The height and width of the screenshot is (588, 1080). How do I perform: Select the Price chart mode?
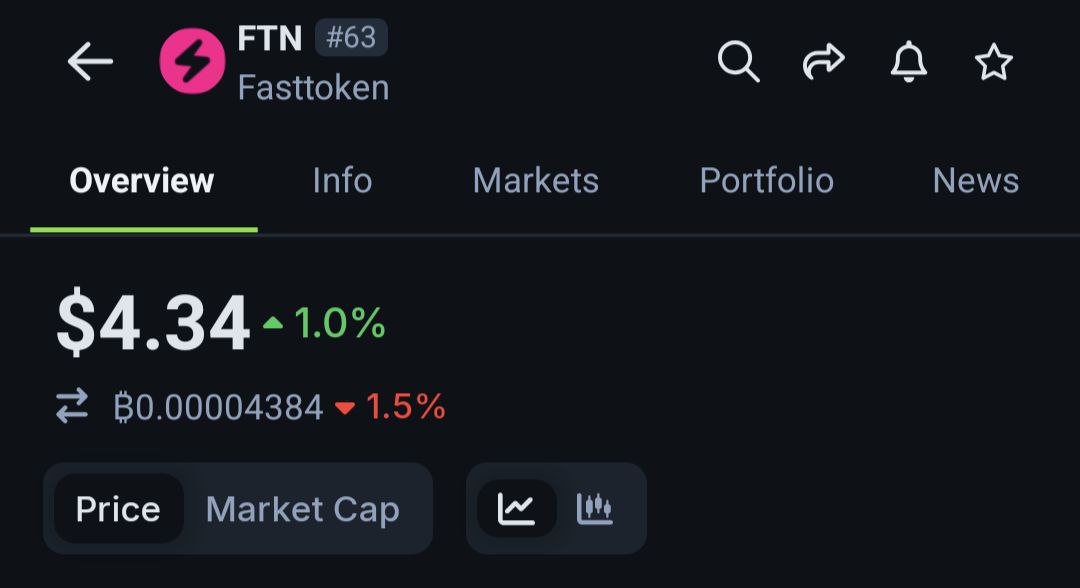click(x=118, y=509)
